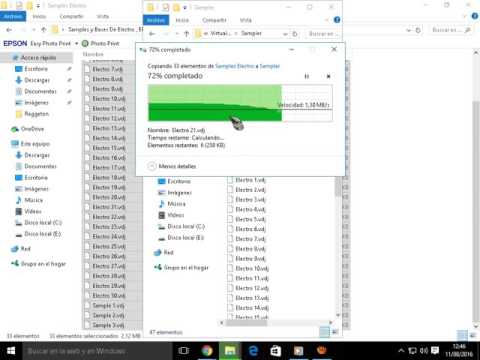
Task: Open Descargas under Acceso rápido
Action: [x=37, y=80]
